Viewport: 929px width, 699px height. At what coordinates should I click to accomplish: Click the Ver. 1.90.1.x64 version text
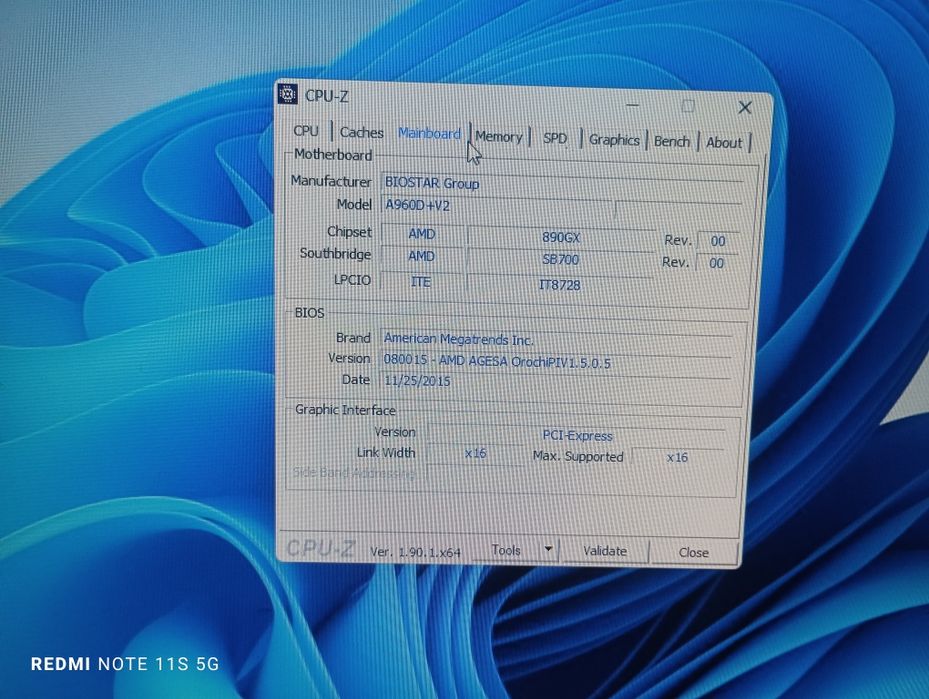(415, 551)
